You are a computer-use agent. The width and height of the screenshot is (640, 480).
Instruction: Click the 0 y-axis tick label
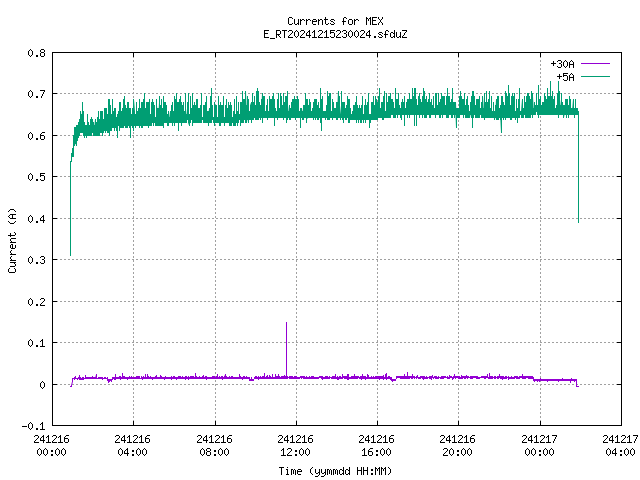tap(42, 384)
